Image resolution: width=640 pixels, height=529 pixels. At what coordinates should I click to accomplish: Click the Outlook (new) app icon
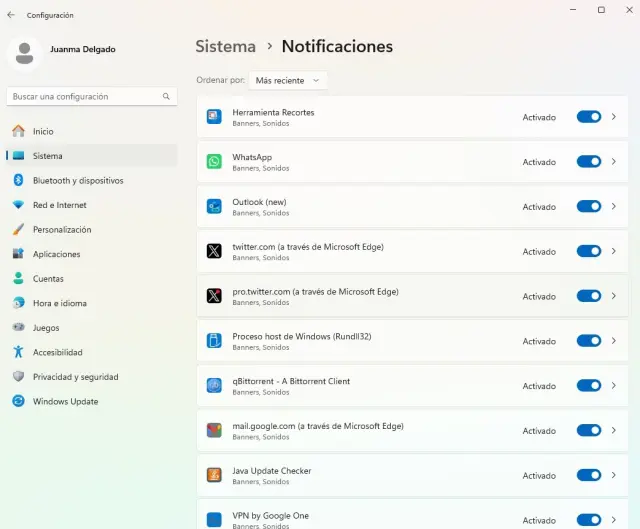pos(214,207)
